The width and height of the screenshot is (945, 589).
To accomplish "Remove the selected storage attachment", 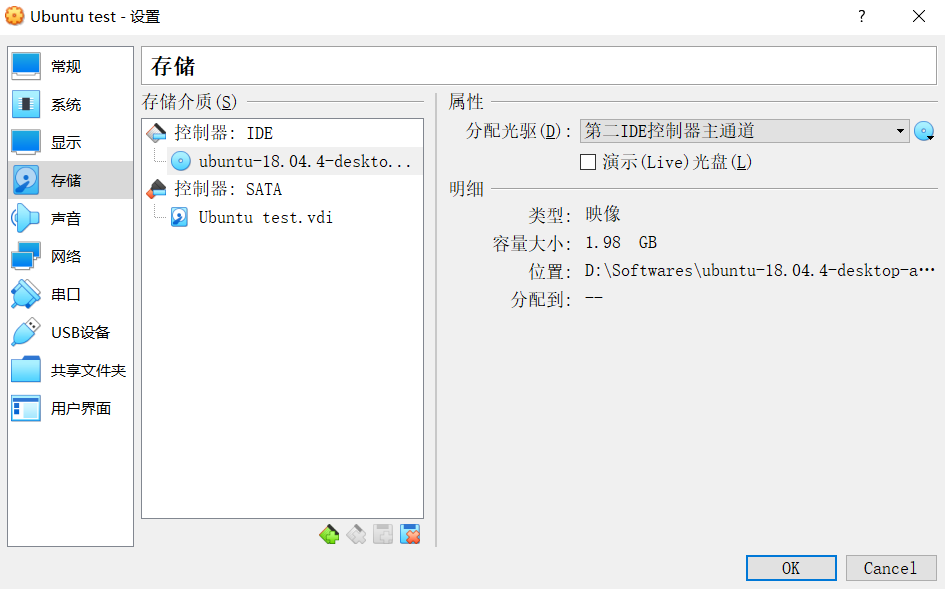I will [410, 534].
